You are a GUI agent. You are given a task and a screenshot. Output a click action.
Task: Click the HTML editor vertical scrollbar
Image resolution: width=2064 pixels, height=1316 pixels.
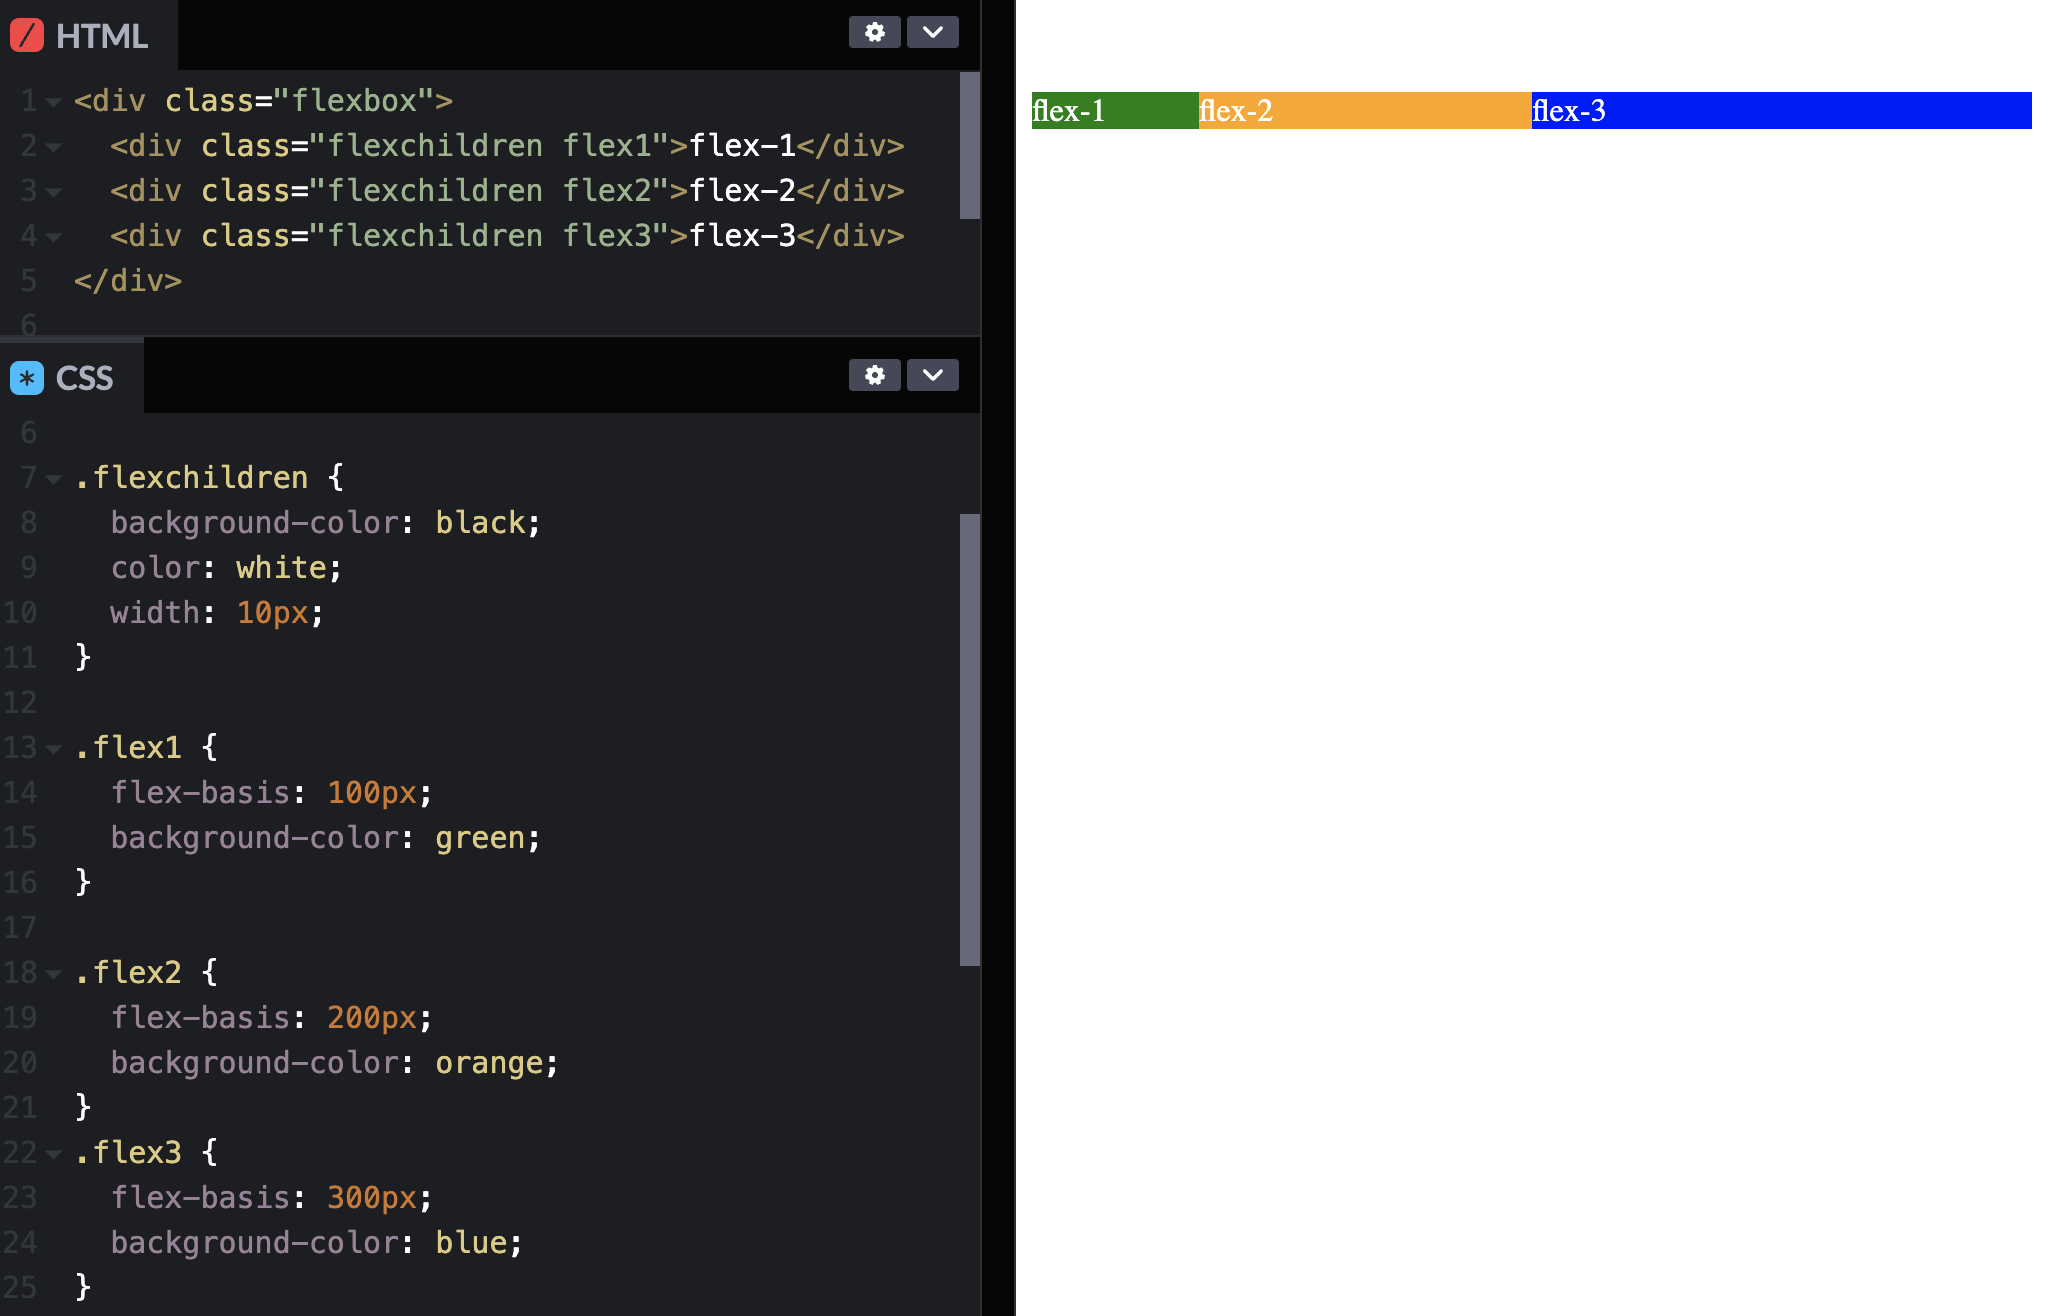click(969, 145)
